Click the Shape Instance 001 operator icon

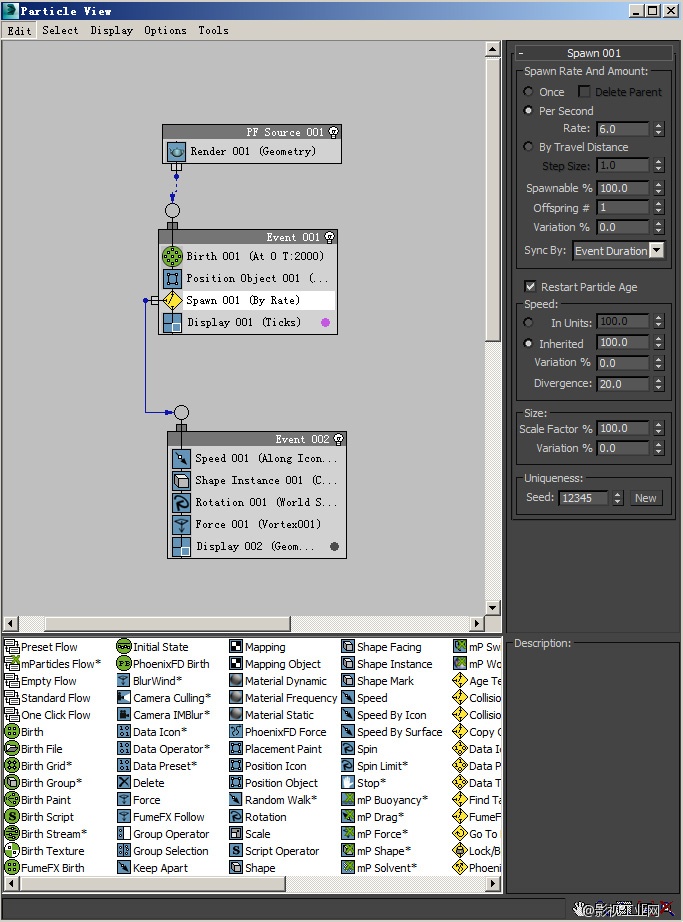[x=181, y=480]
